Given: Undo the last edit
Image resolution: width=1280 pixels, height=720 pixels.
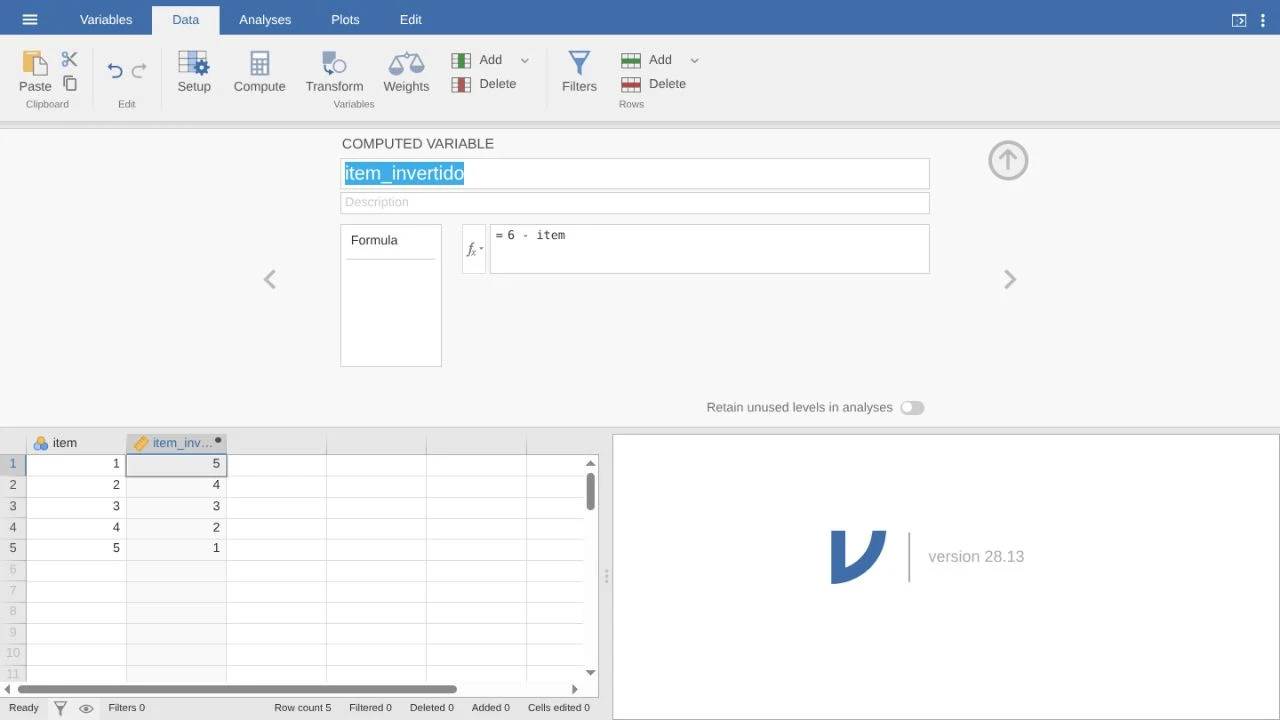Looking at the screenshot, I should (115, 70).
